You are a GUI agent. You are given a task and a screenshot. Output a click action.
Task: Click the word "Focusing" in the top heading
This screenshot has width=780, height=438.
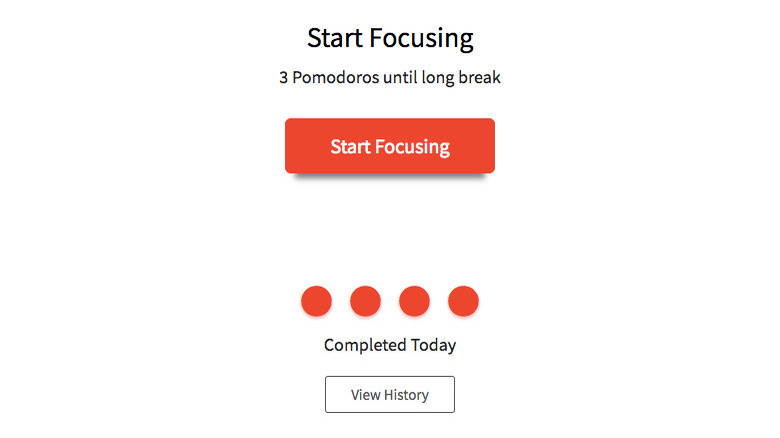coord(421,39)
